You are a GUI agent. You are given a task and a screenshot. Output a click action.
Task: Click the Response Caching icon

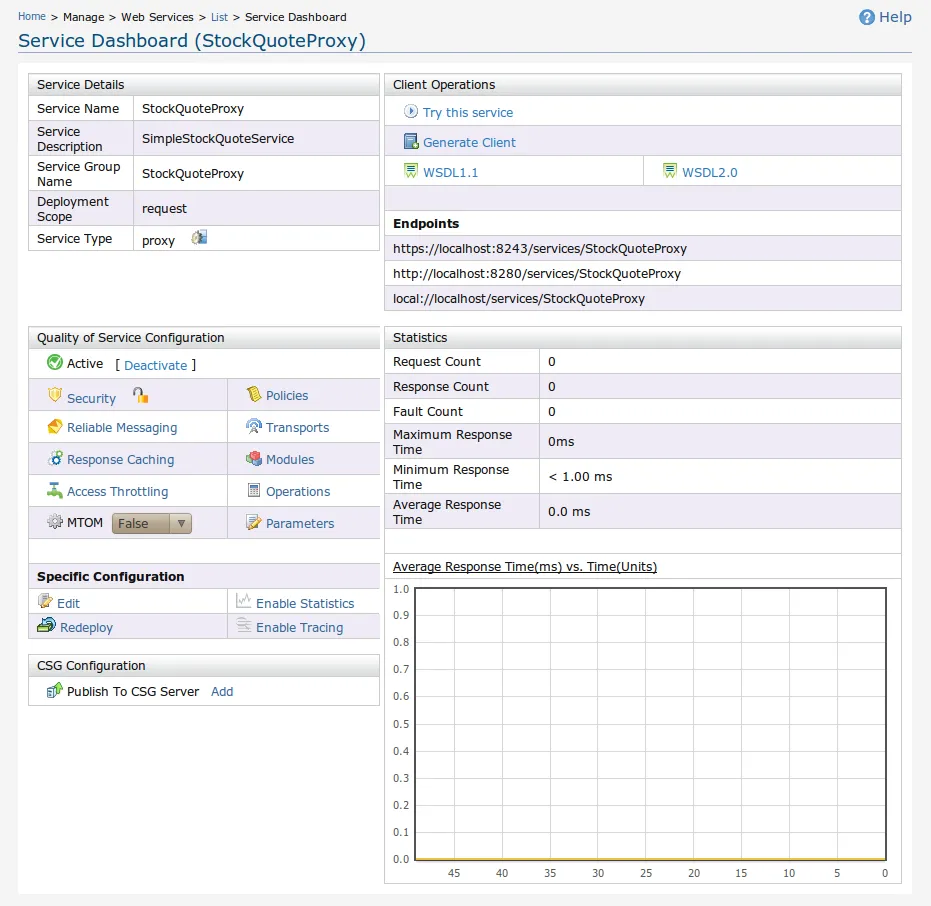(55, 459)
